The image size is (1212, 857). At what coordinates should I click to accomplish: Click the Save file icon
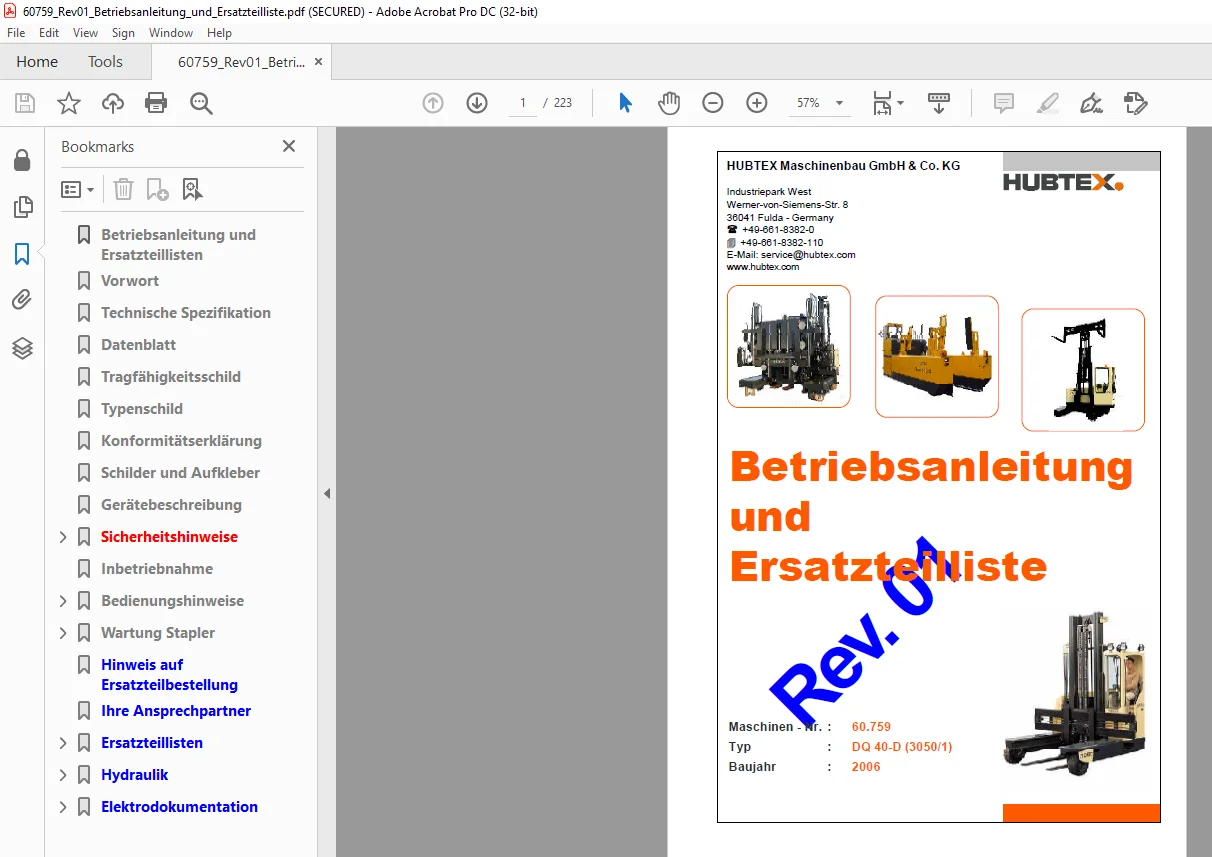25,103
